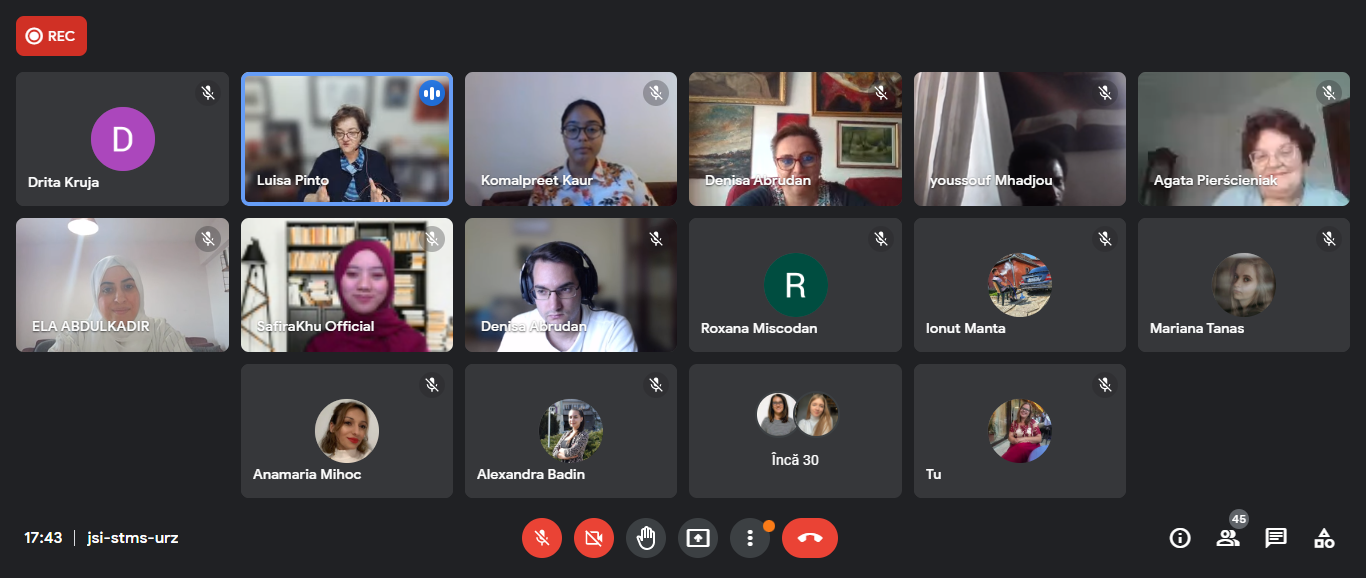Screen dimensions: 1366x578
Task: Hang up with red leave call button
Action: pyautogui.click(x=810, y=538)
